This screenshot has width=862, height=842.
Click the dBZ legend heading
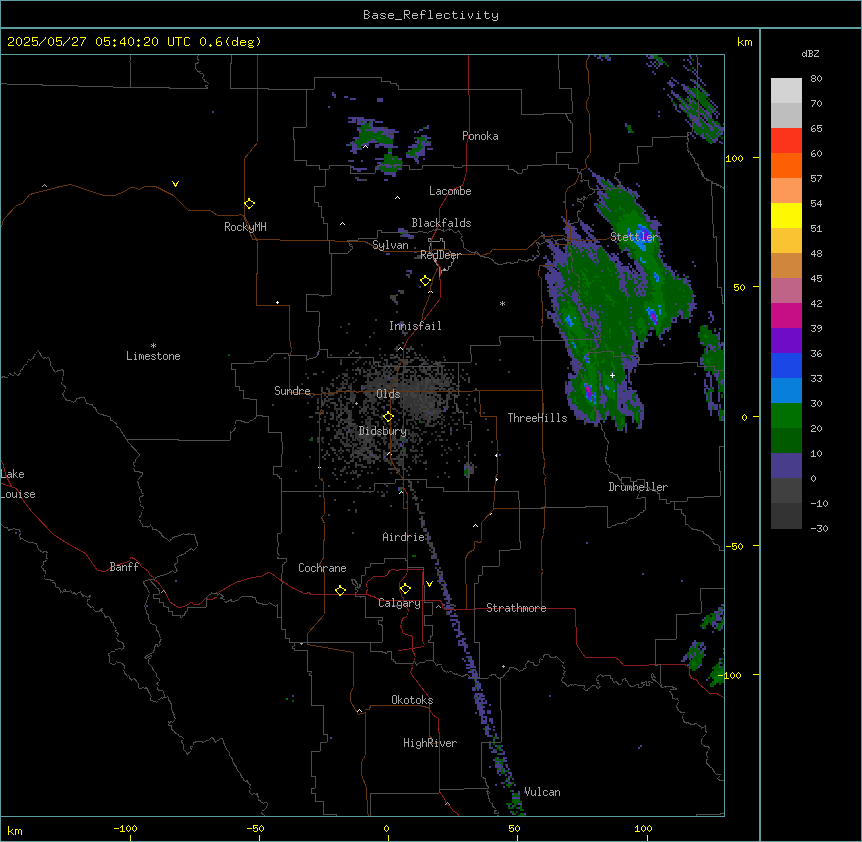pos(810,54)
